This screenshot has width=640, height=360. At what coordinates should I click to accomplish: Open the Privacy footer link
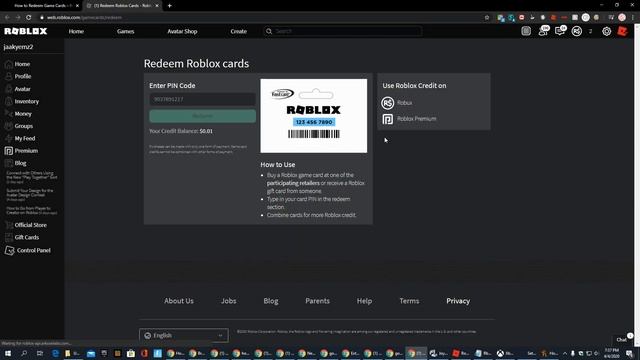pyautogui.click(x=458, y=301)
